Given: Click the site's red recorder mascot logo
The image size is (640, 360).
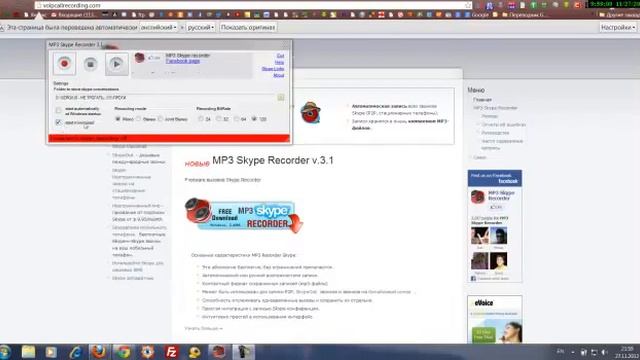Looking at the screenshot, I should pos(311,113).
